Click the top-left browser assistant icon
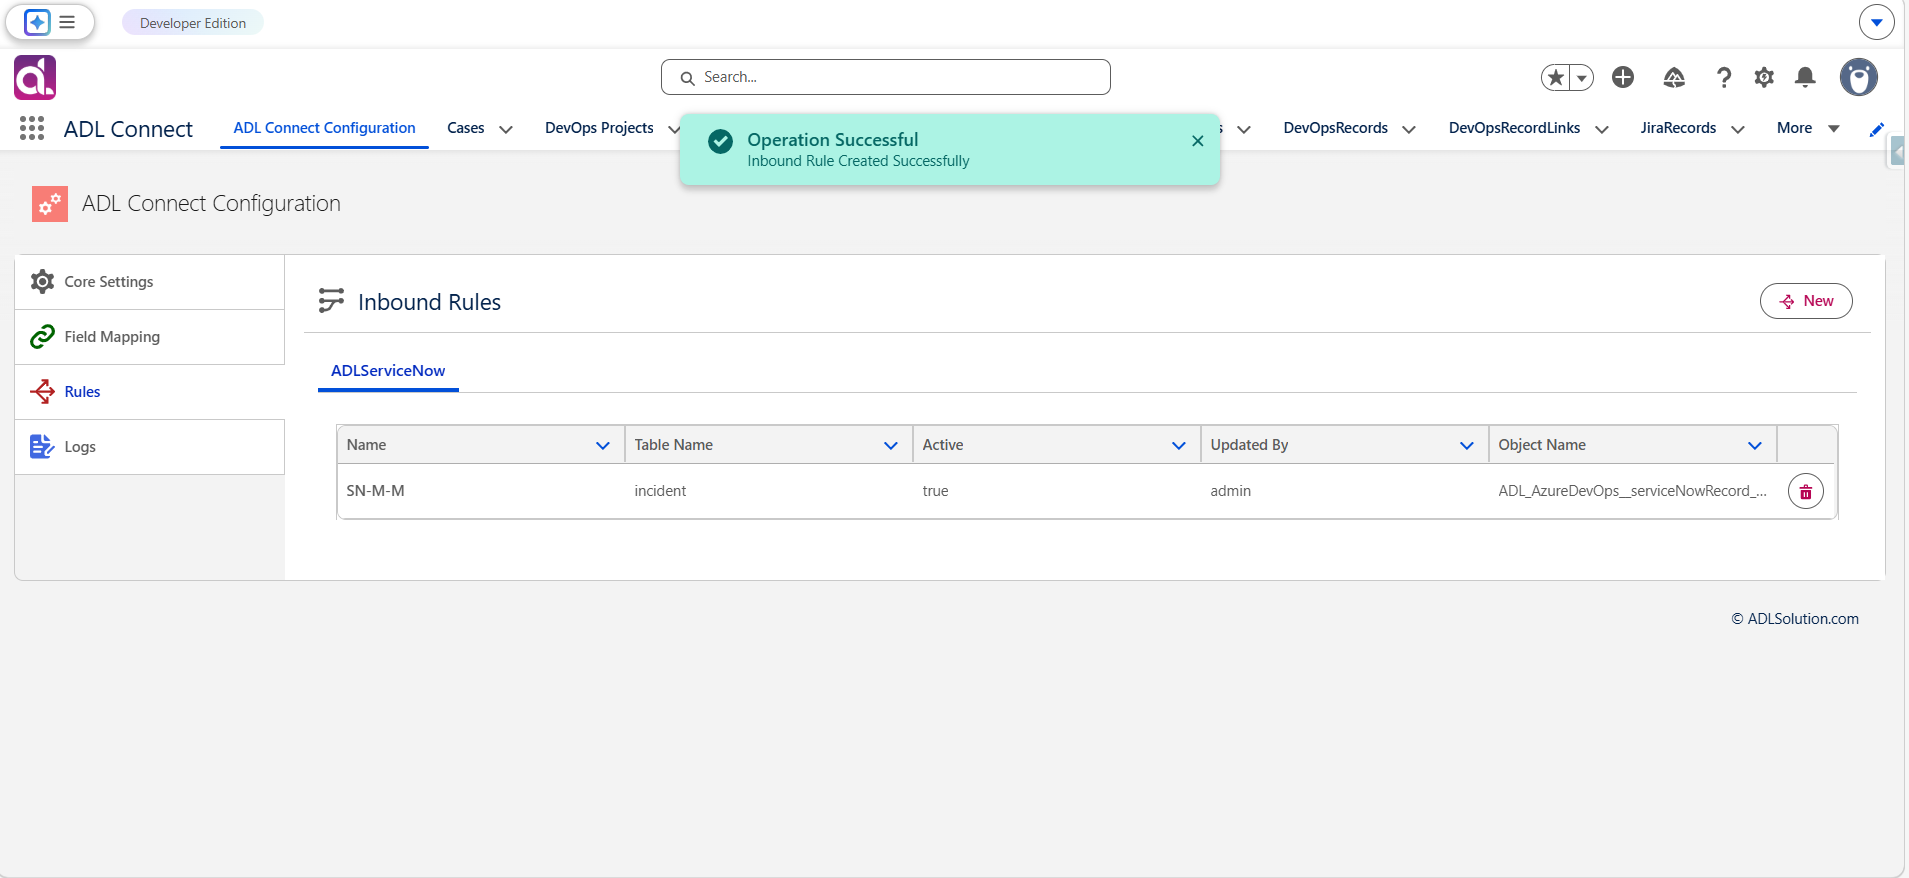The height and width of the screenshot is (878, 1909). [37, 22]
